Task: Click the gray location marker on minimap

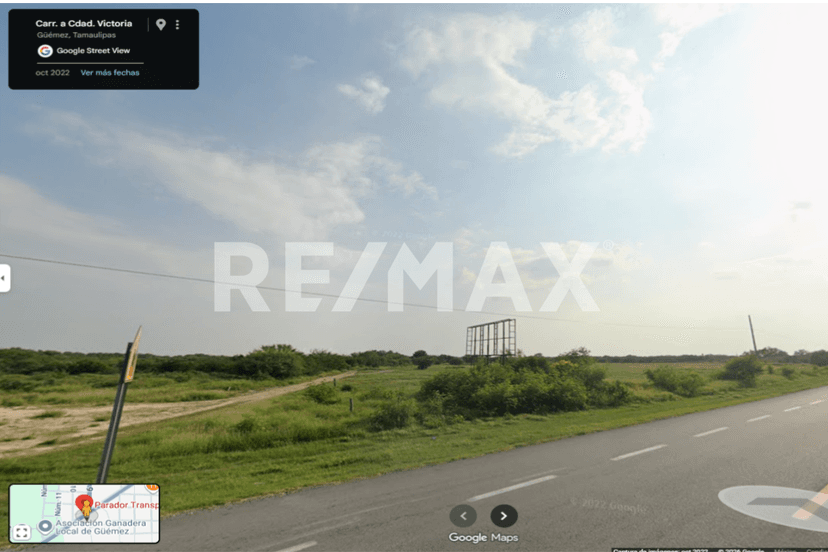Action: [45, 526]
